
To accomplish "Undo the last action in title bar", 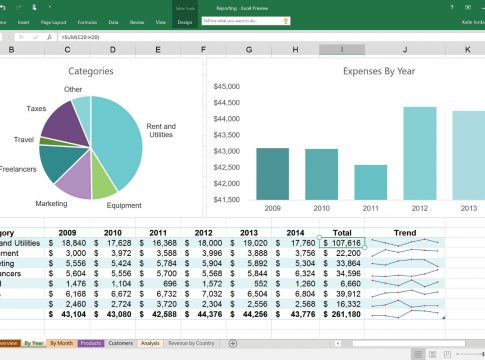I will click(2, 7).
